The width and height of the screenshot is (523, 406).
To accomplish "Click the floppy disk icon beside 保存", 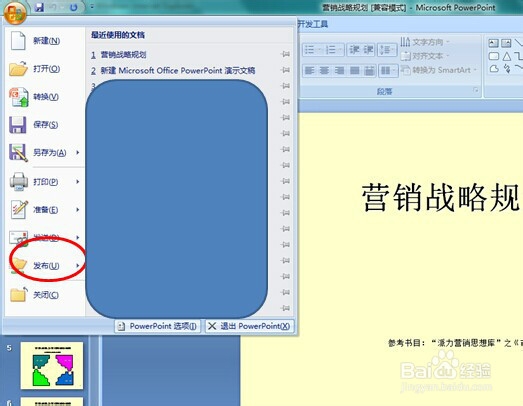I will click(18, 125).
